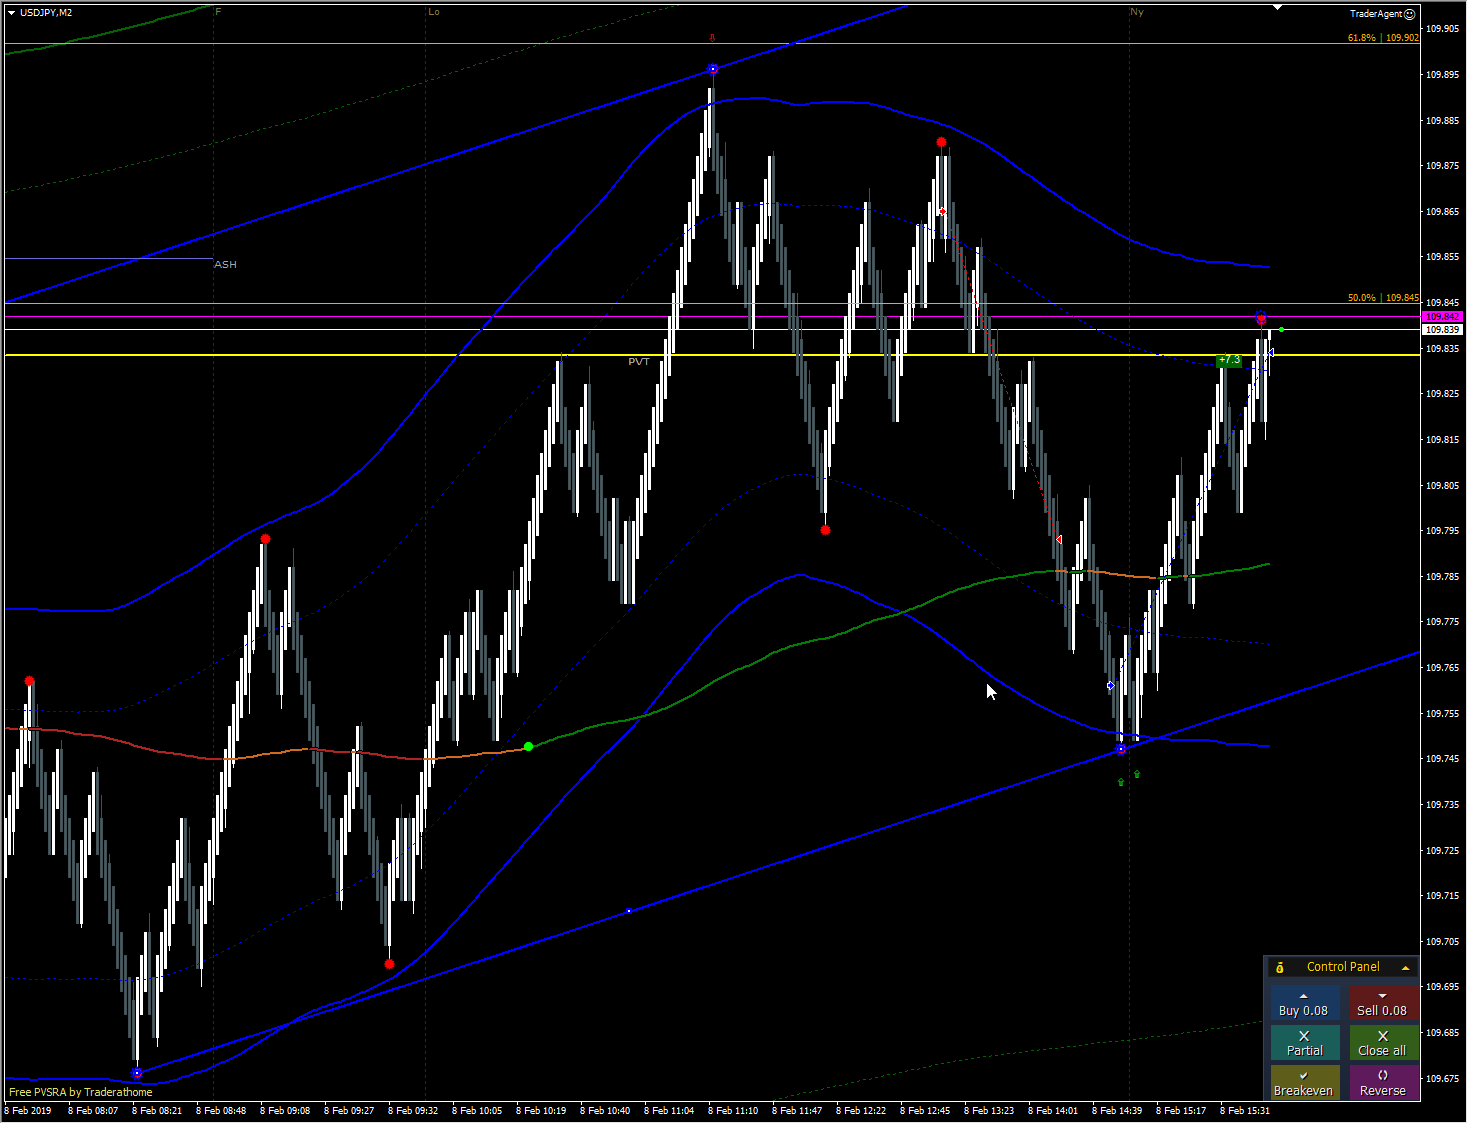Screen dimensions: 1468x1124
Task: Click the TraderAgent smiley face icon
Action: tap(1410, 14)
